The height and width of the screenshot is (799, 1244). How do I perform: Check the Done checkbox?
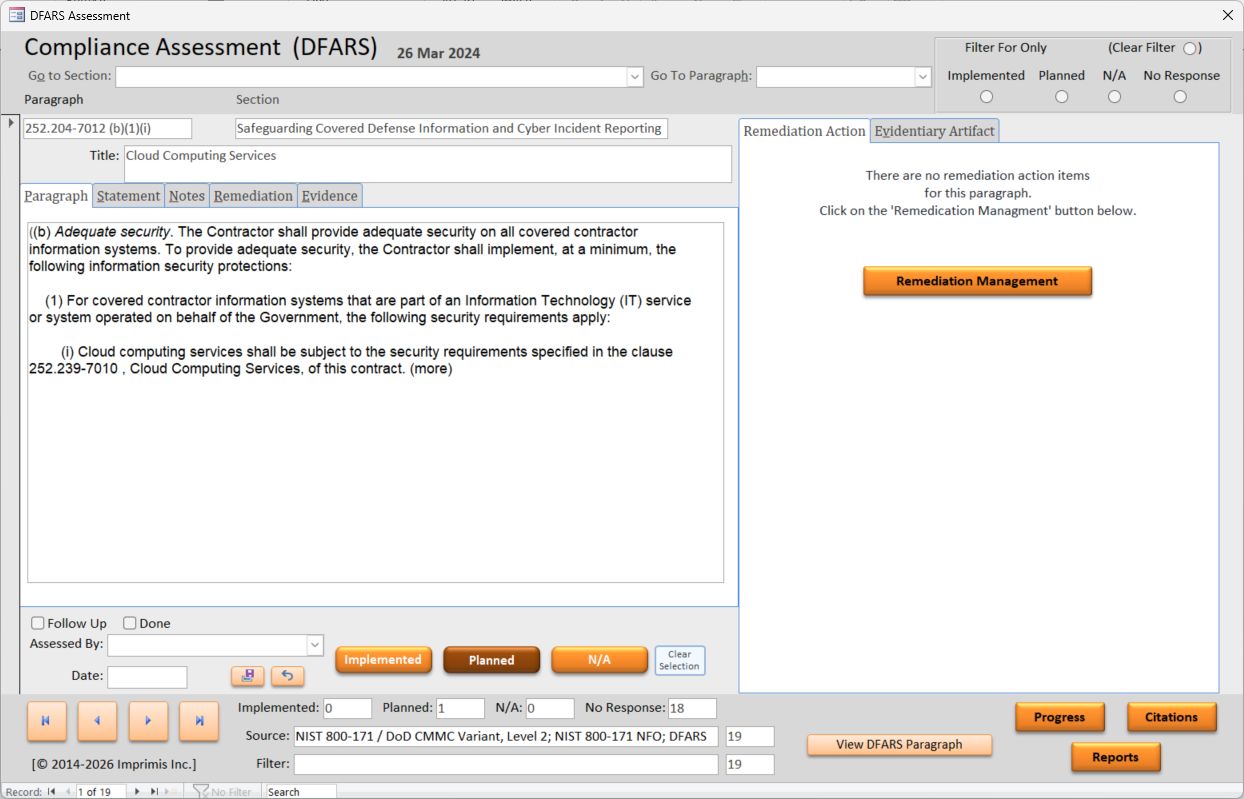(x=129, y=623)
